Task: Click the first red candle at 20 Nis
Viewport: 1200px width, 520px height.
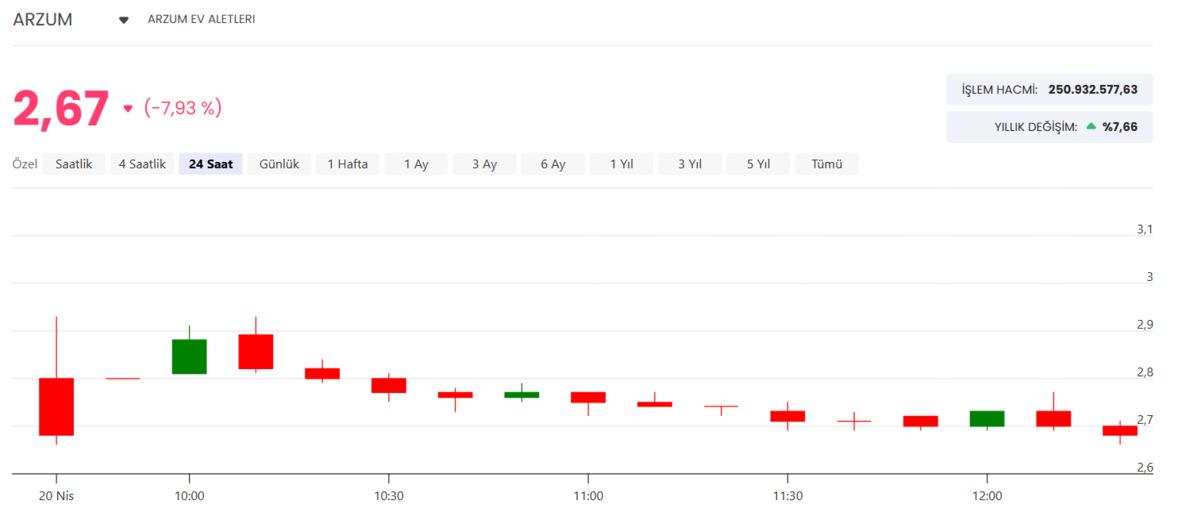Action: point(56,406)
